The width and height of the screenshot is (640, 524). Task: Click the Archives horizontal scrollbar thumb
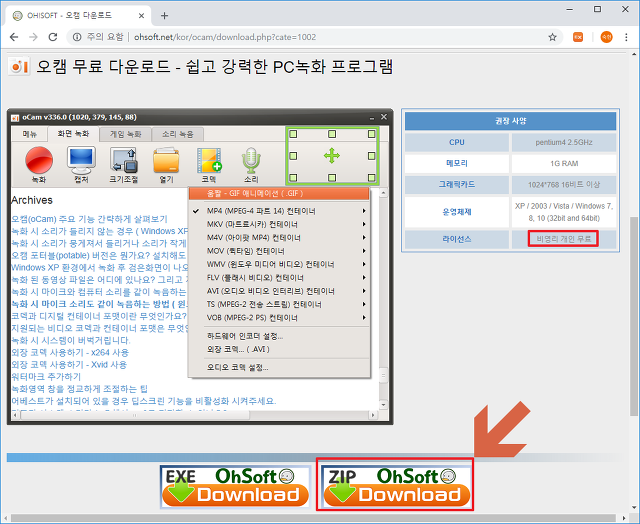pyautogui.click(x=135, y=415)
